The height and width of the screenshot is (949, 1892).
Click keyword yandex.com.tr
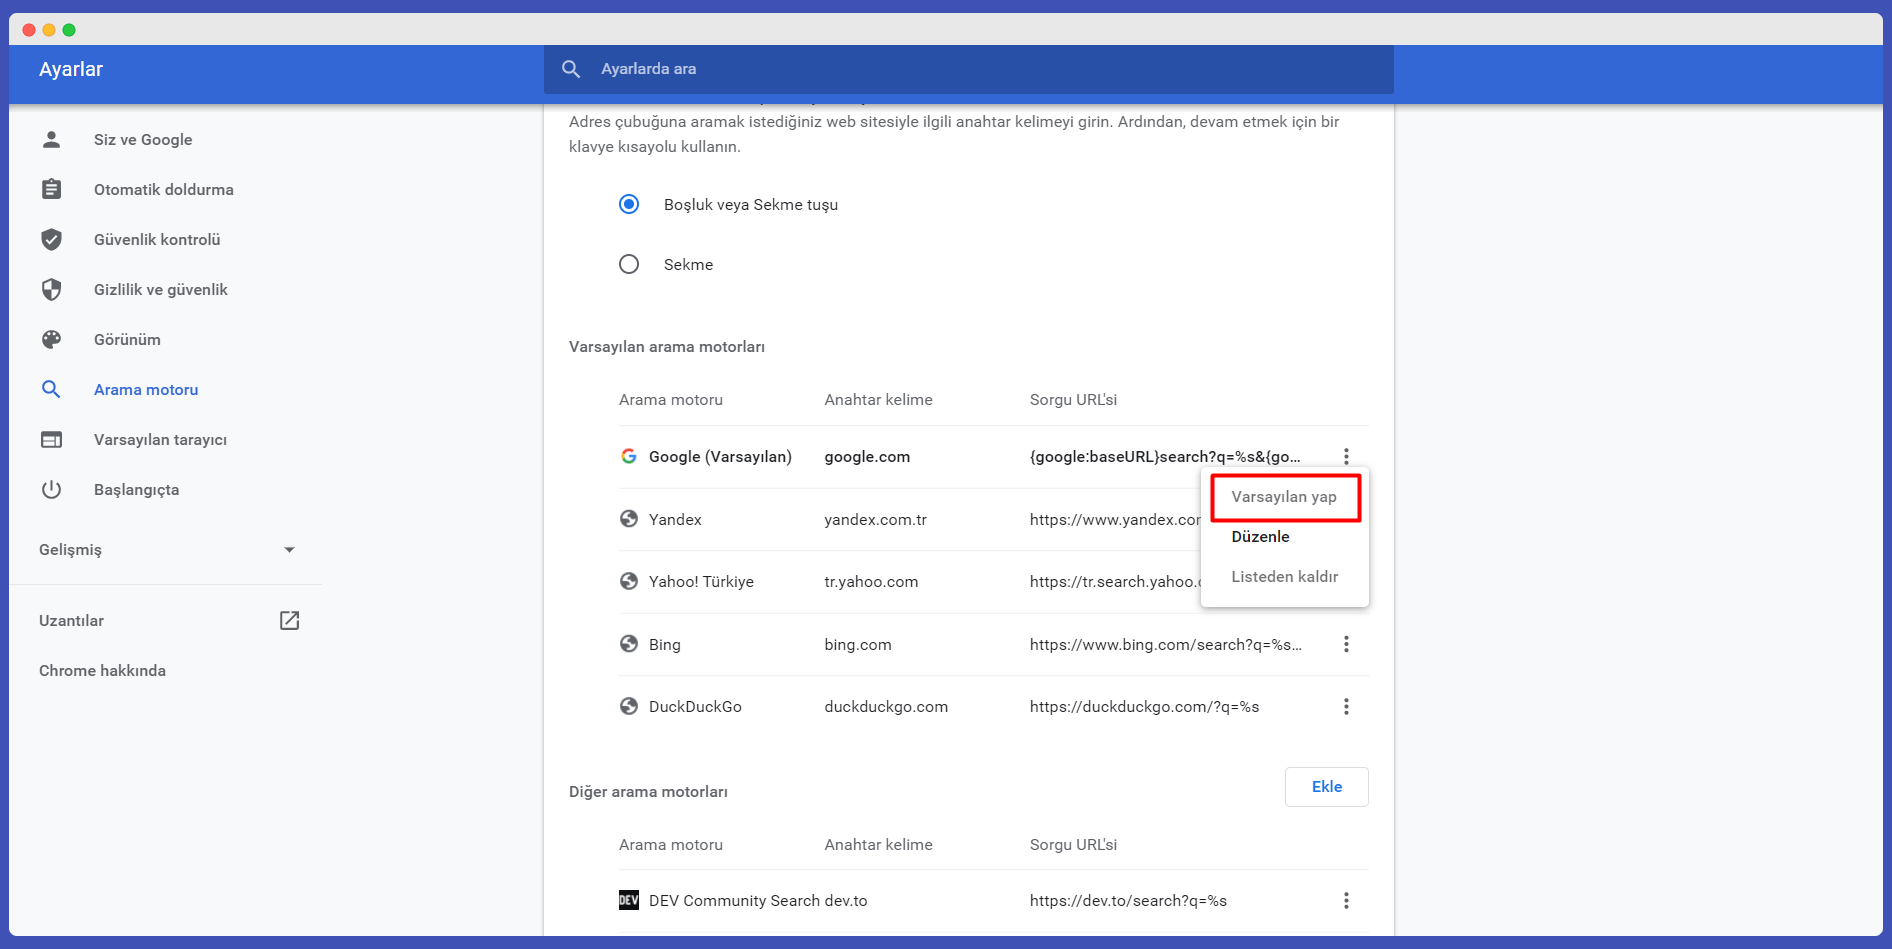875,520
